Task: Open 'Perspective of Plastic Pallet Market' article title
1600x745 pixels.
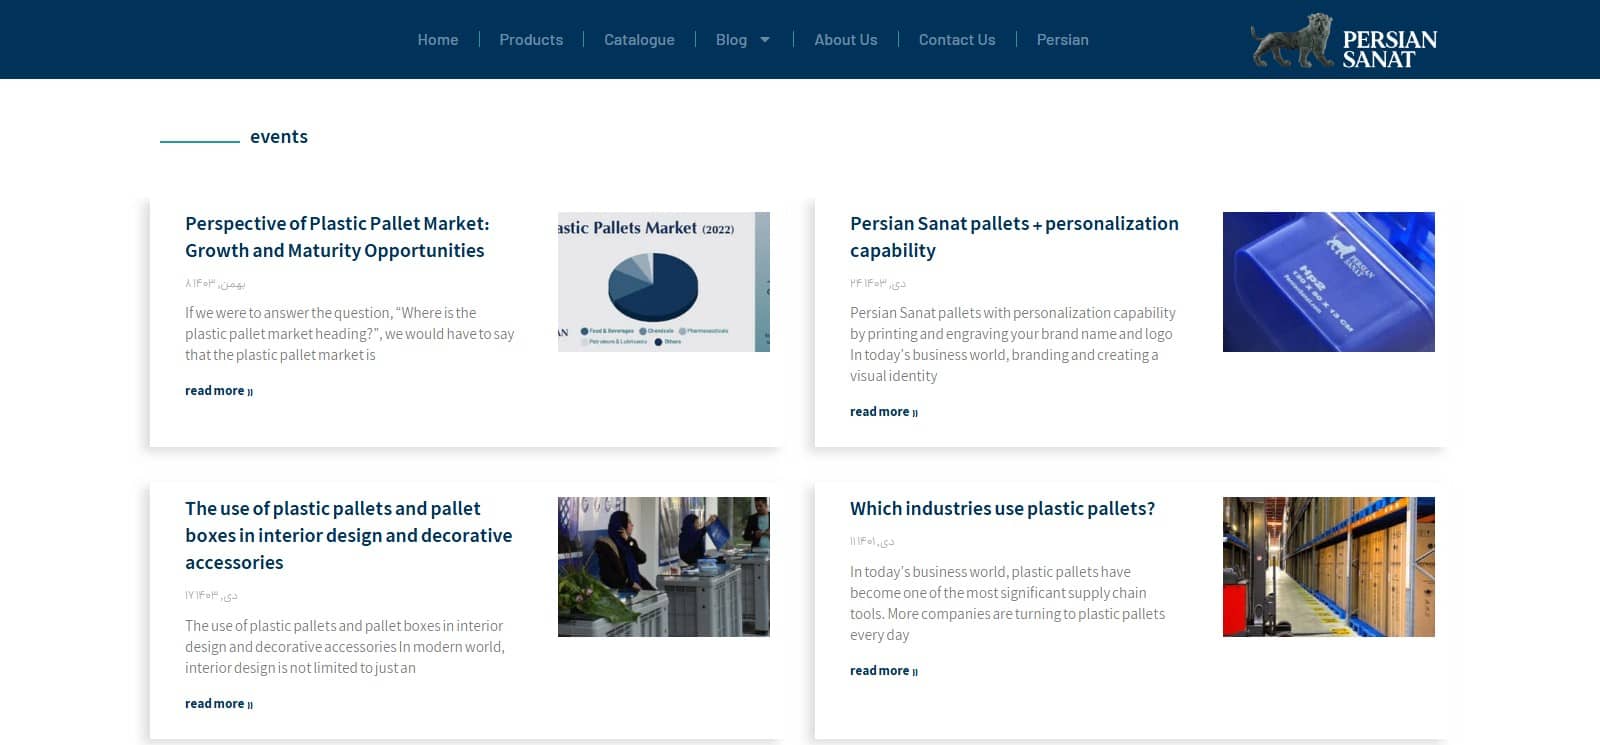Action: click(337, 237)
